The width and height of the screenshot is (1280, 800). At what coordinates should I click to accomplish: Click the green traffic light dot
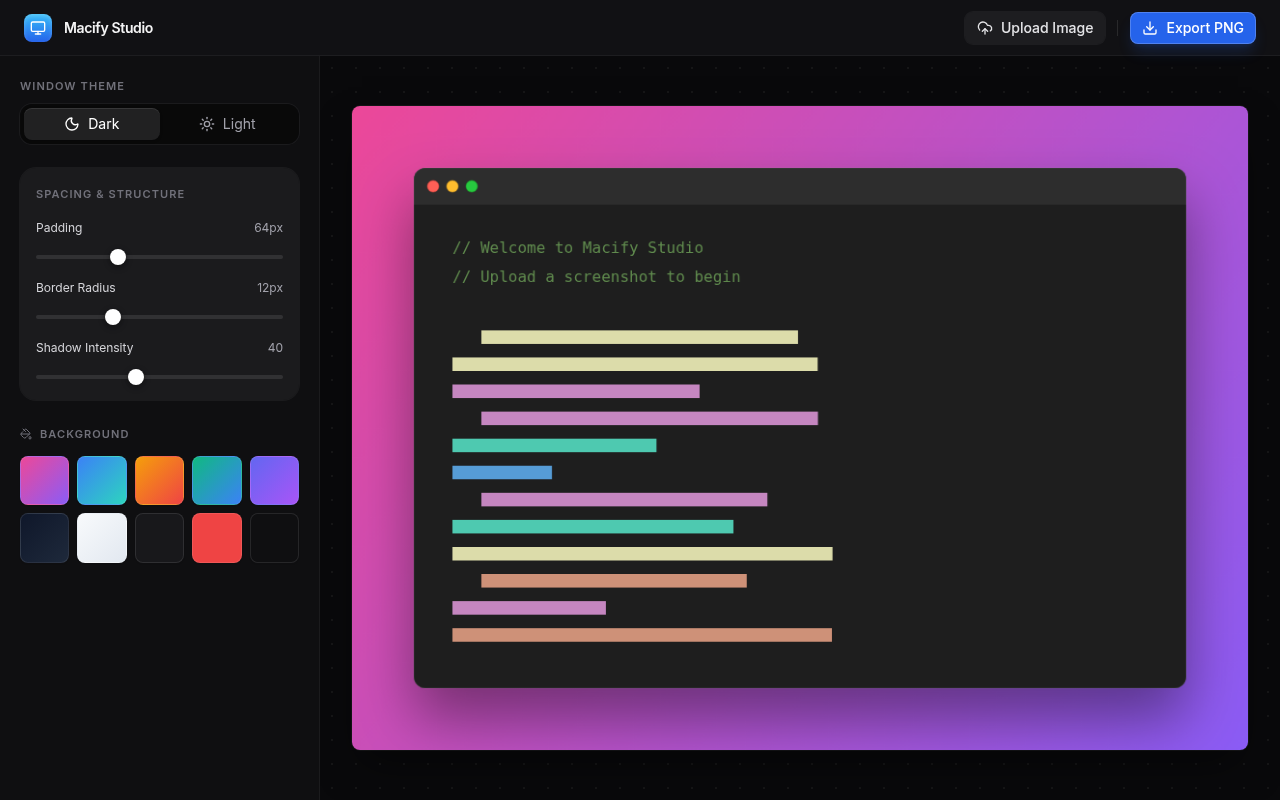point(472,186)
